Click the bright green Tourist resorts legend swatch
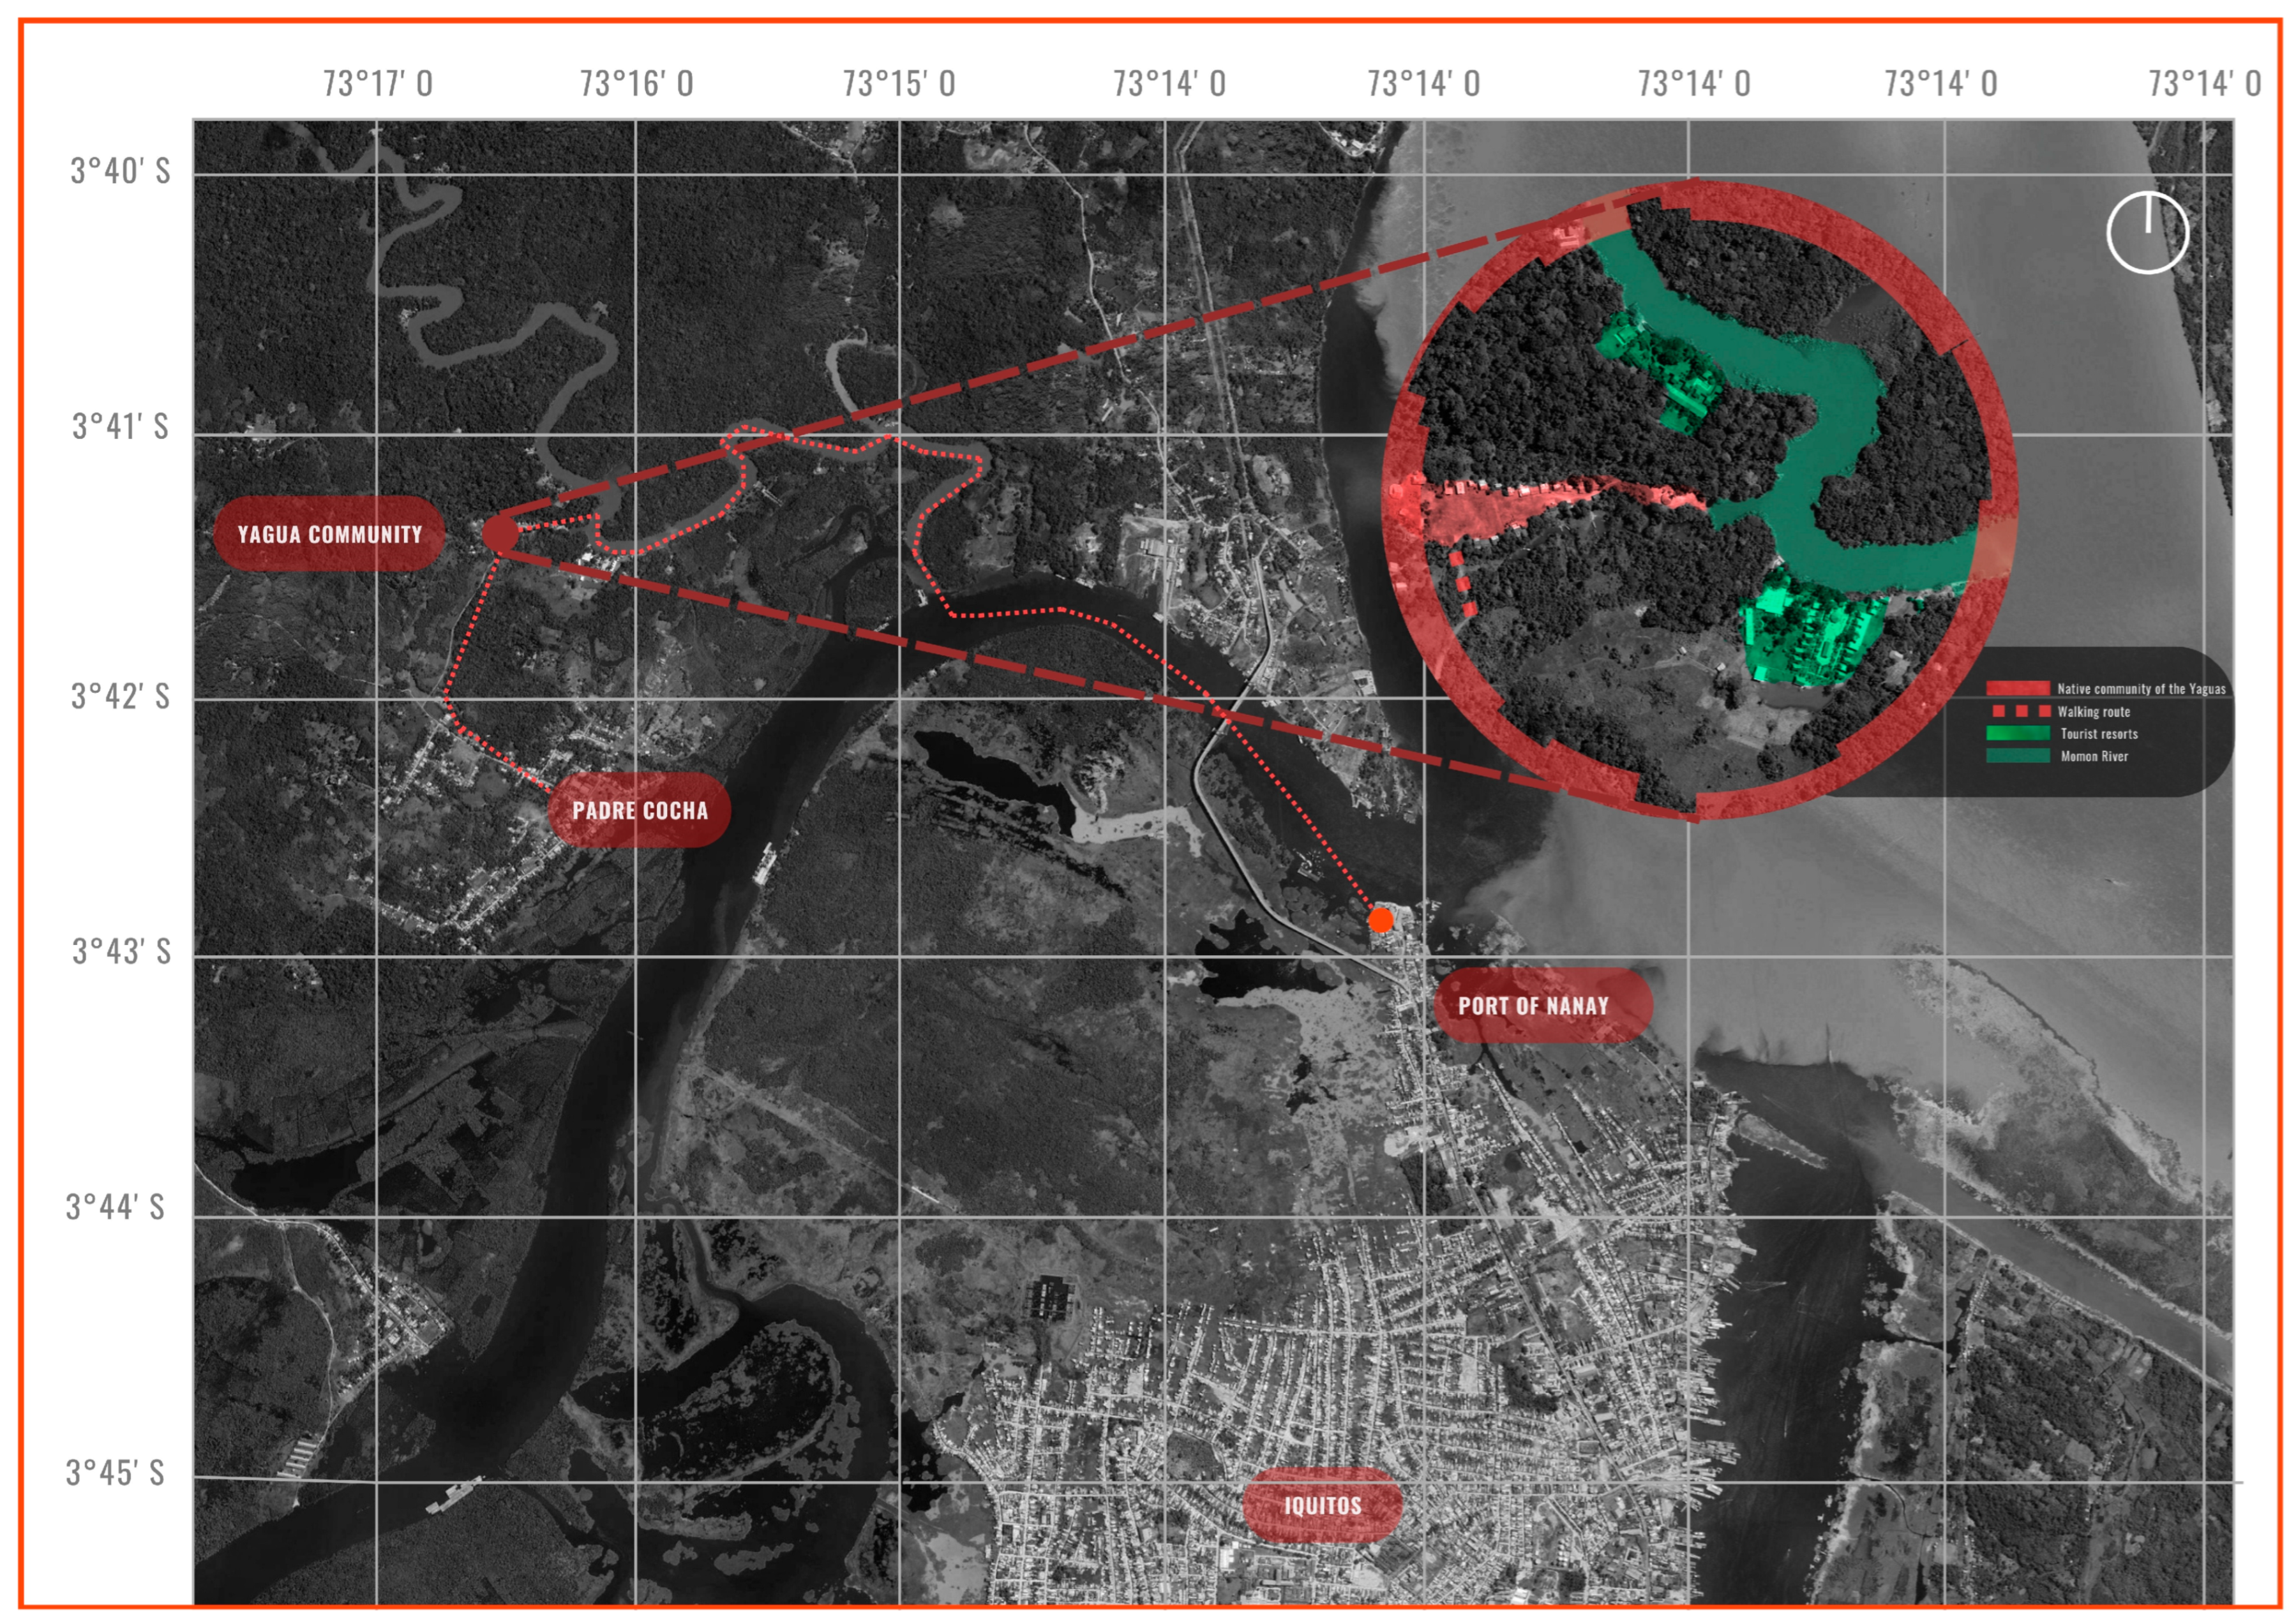The height and width of the screenshot is (1624, 2296). coord(2017,733)
